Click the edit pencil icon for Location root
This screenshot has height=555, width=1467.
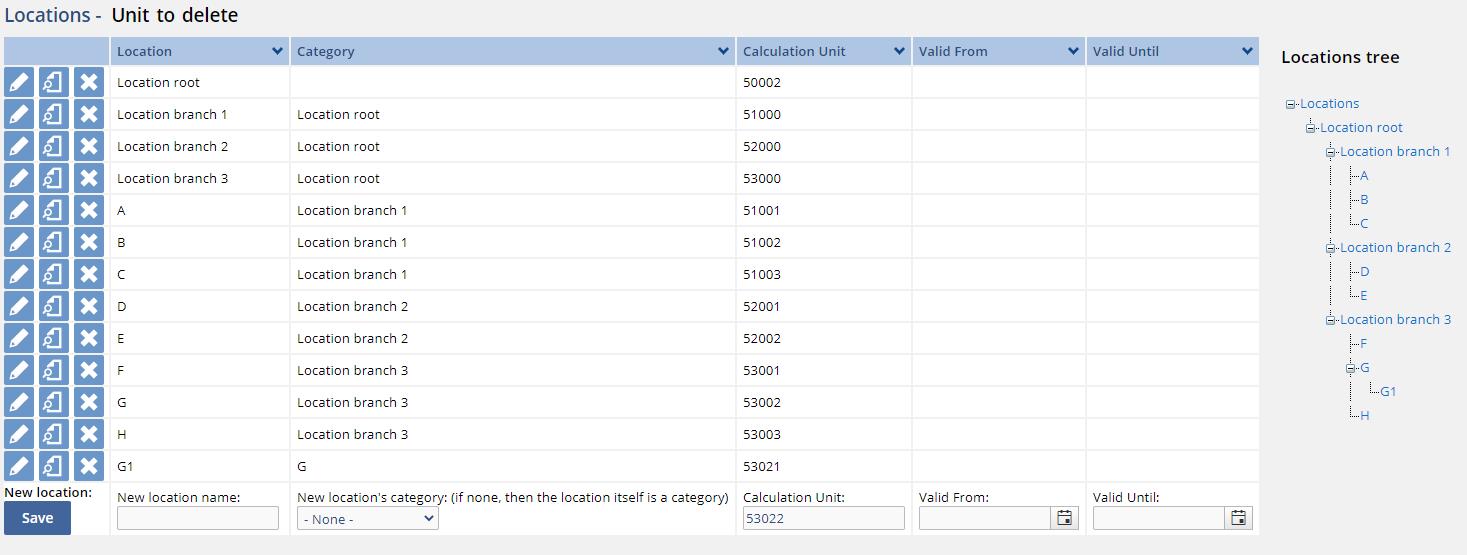point(19,83)
